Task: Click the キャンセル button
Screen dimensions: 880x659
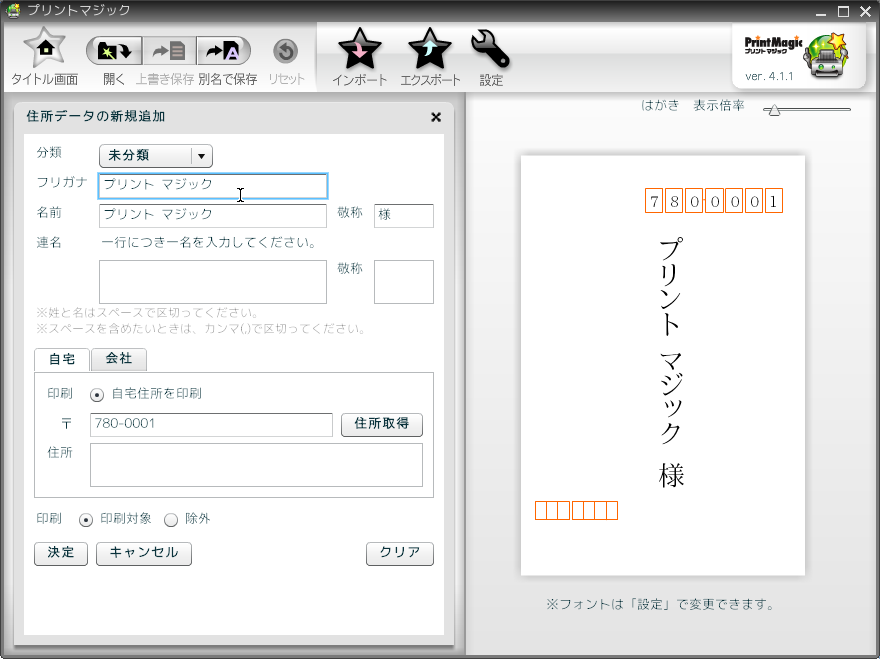Action: [144, 553]
